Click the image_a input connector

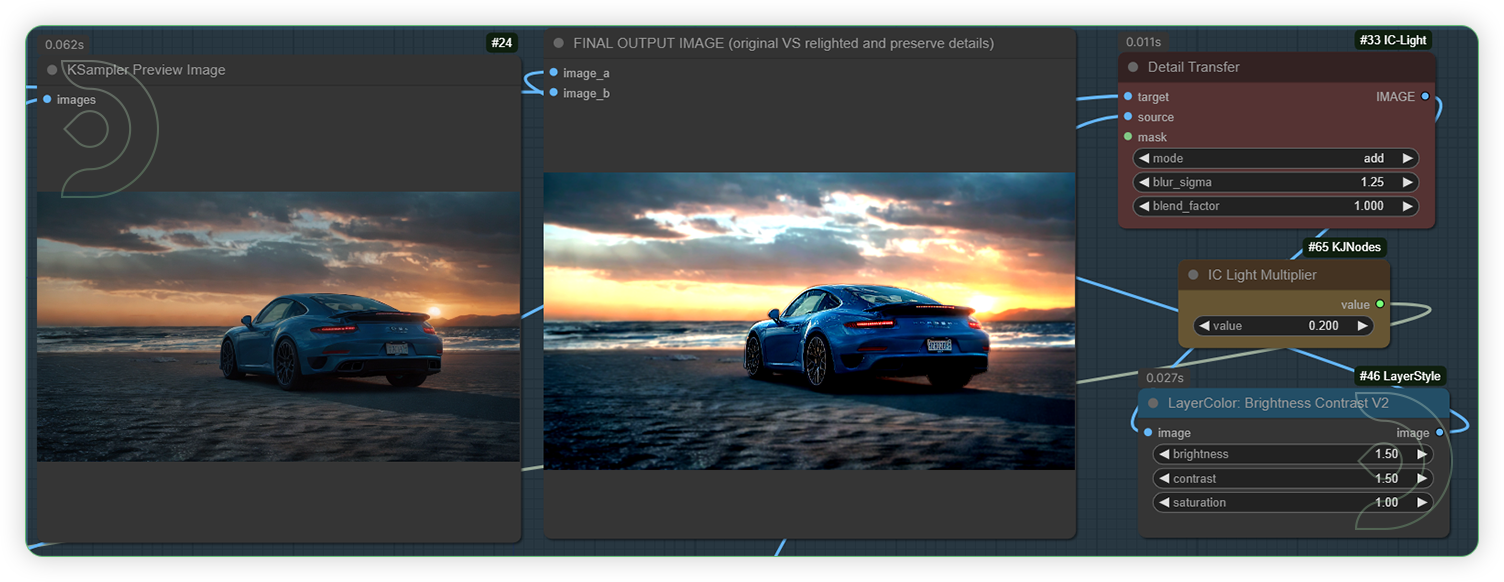tap(554, 73)
